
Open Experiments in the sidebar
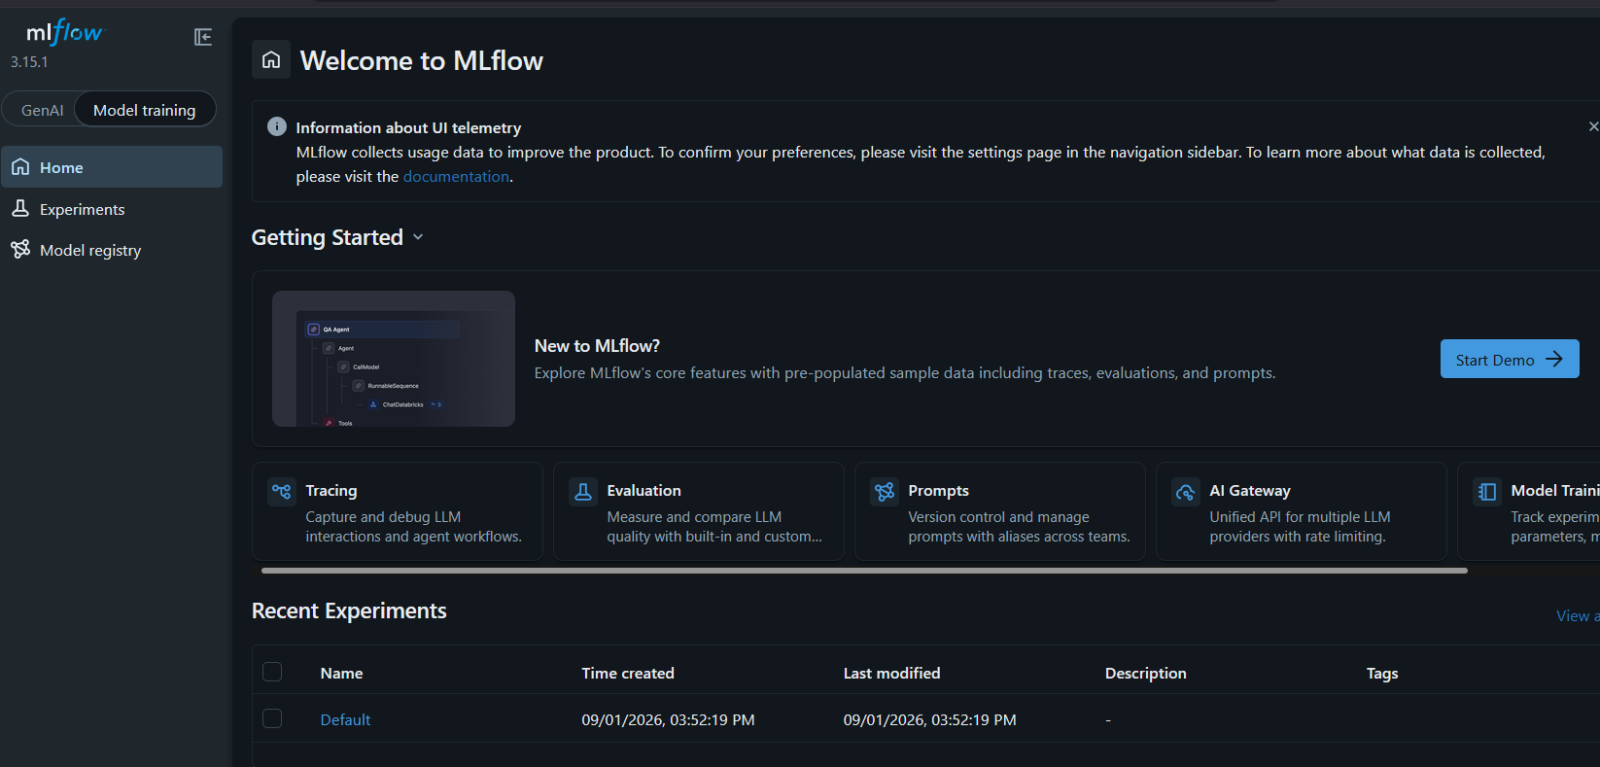[112, 209]
